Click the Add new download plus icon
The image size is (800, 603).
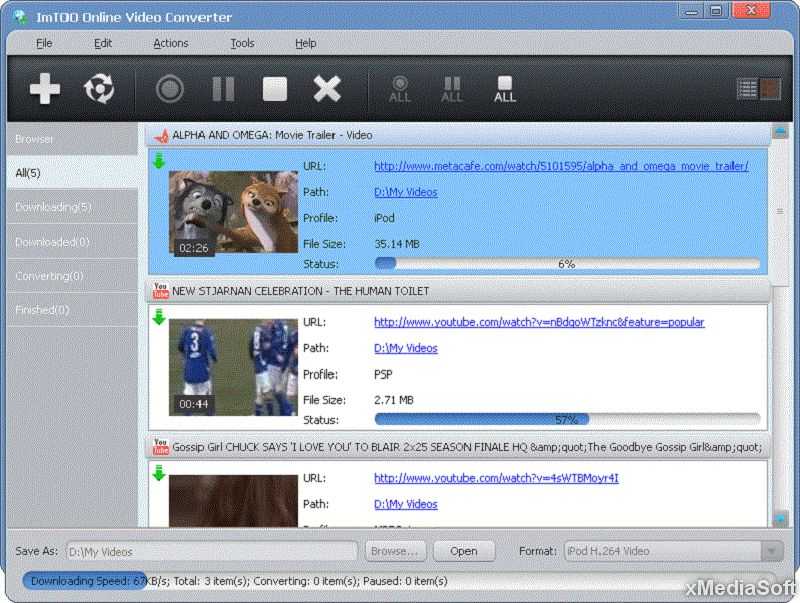point(45,89)
